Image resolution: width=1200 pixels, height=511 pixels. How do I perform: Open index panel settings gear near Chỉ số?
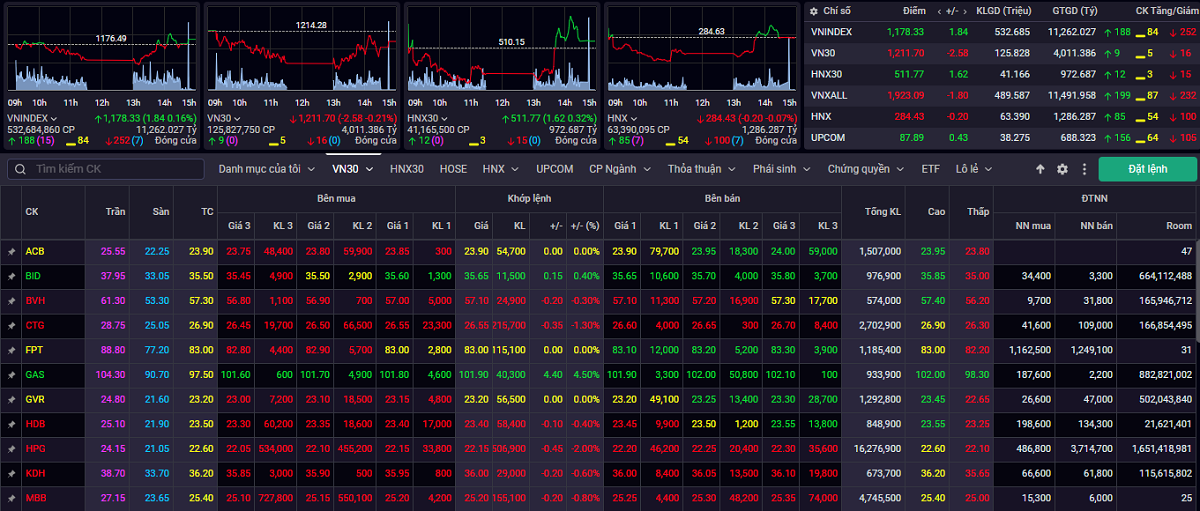pyautogui.click(x=811, y=10)
